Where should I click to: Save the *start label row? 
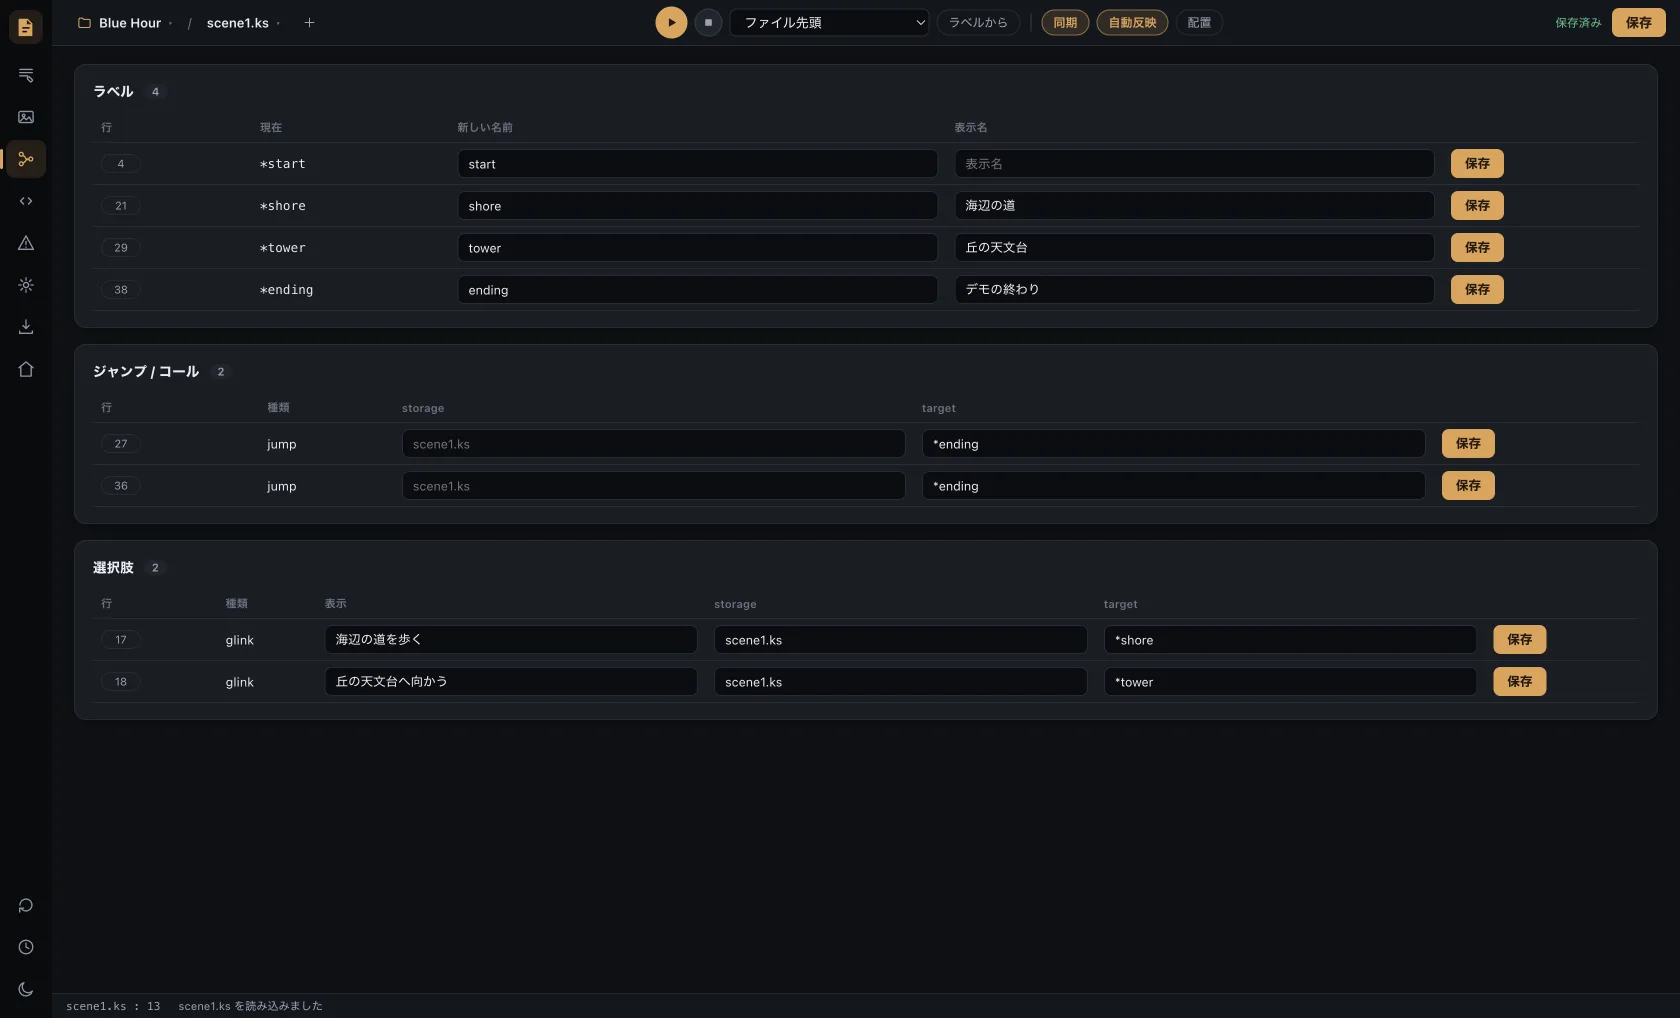1477,163
